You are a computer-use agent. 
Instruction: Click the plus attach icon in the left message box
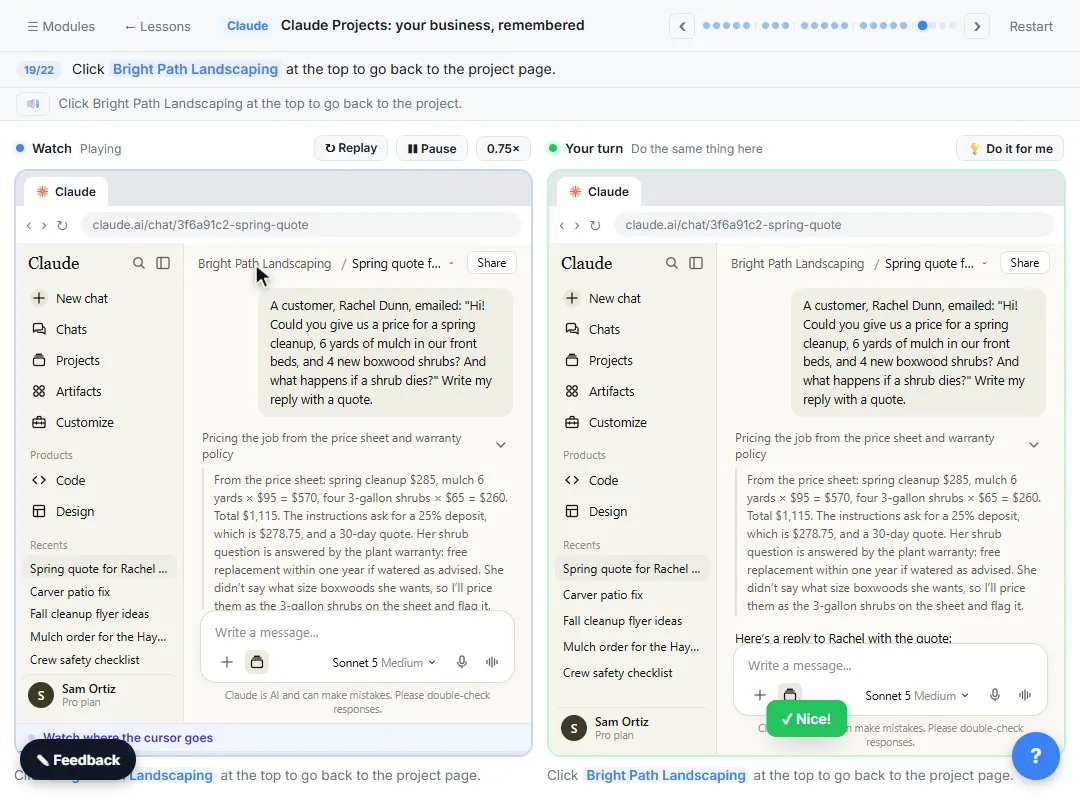pyautogui.click(x=227, y=662)
